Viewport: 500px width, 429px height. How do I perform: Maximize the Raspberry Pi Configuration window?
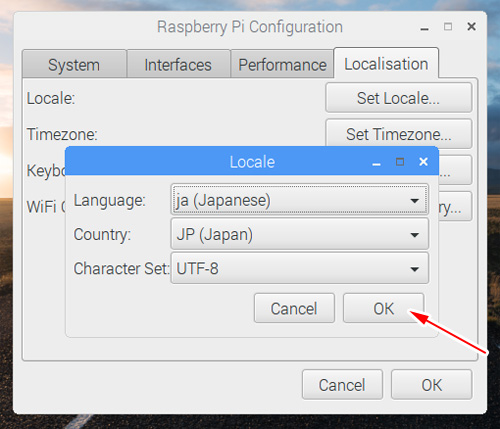click(448, 27)
